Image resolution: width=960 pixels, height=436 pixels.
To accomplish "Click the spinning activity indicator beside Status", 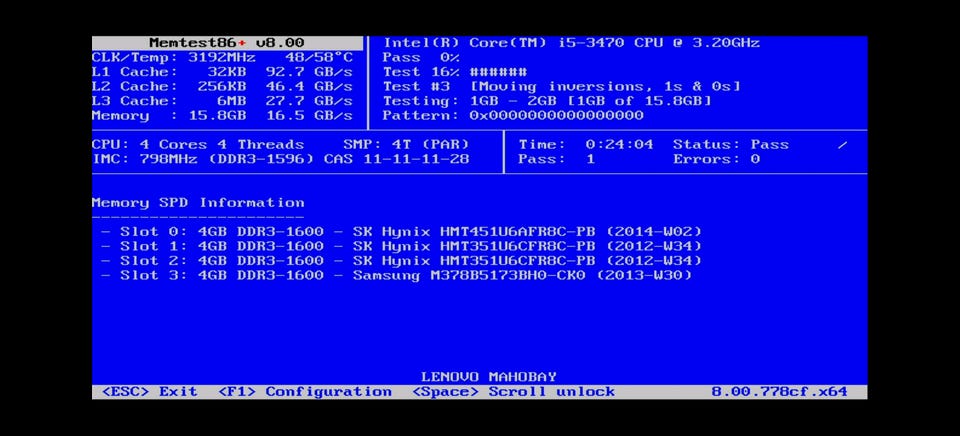I will [842, 145].
